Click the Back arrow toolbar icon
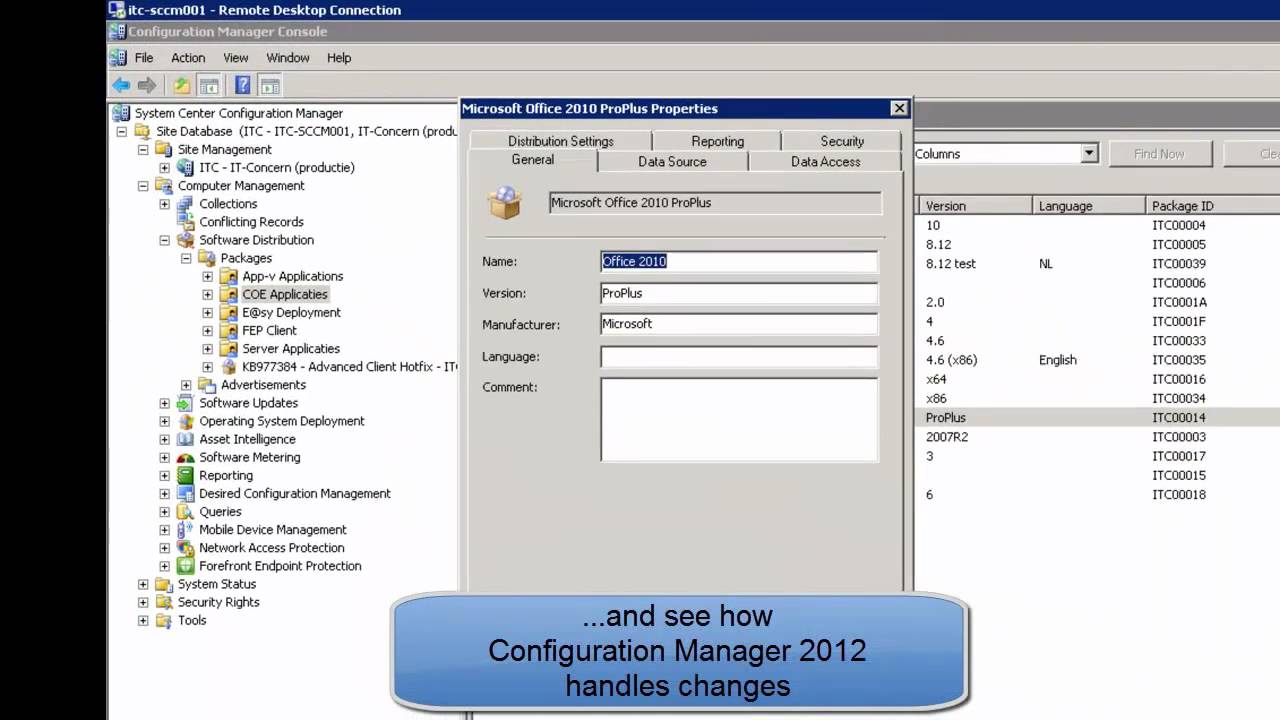This screenshot has width=1280, height=720. point(121,85)
